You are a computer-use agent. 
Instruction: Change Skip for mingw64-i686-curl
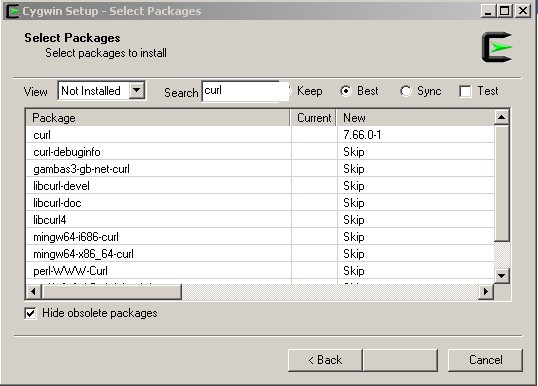coord(354,237)
